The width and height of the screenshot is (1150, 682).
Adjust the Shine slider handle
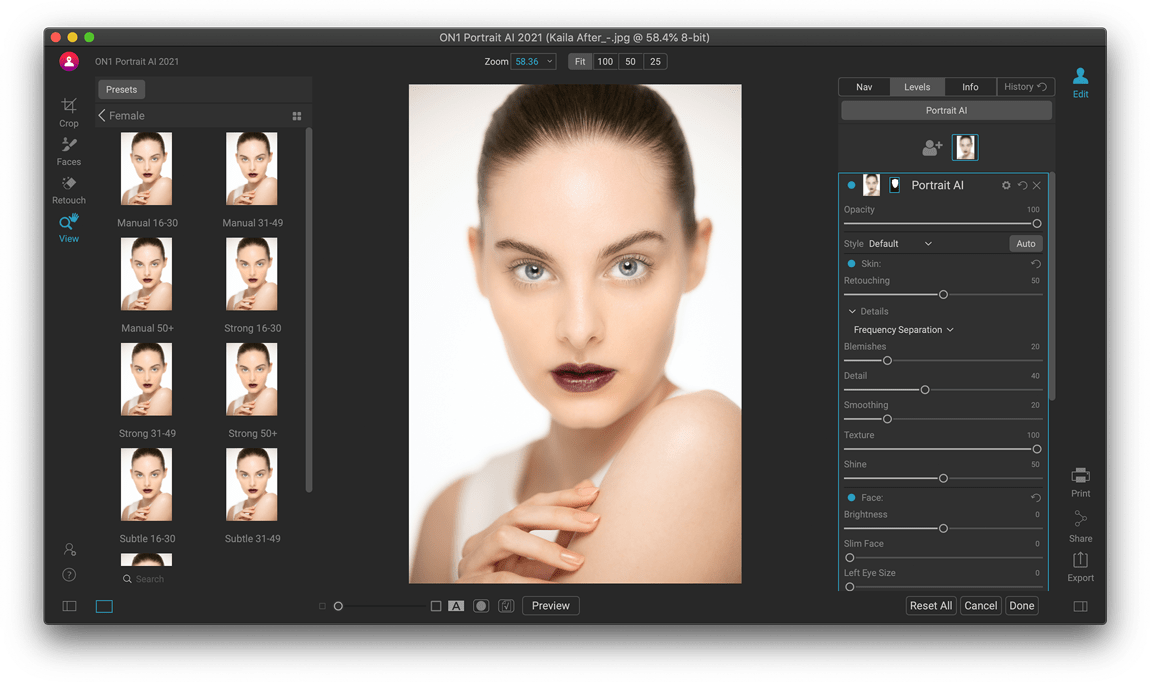tap(943, 479)
